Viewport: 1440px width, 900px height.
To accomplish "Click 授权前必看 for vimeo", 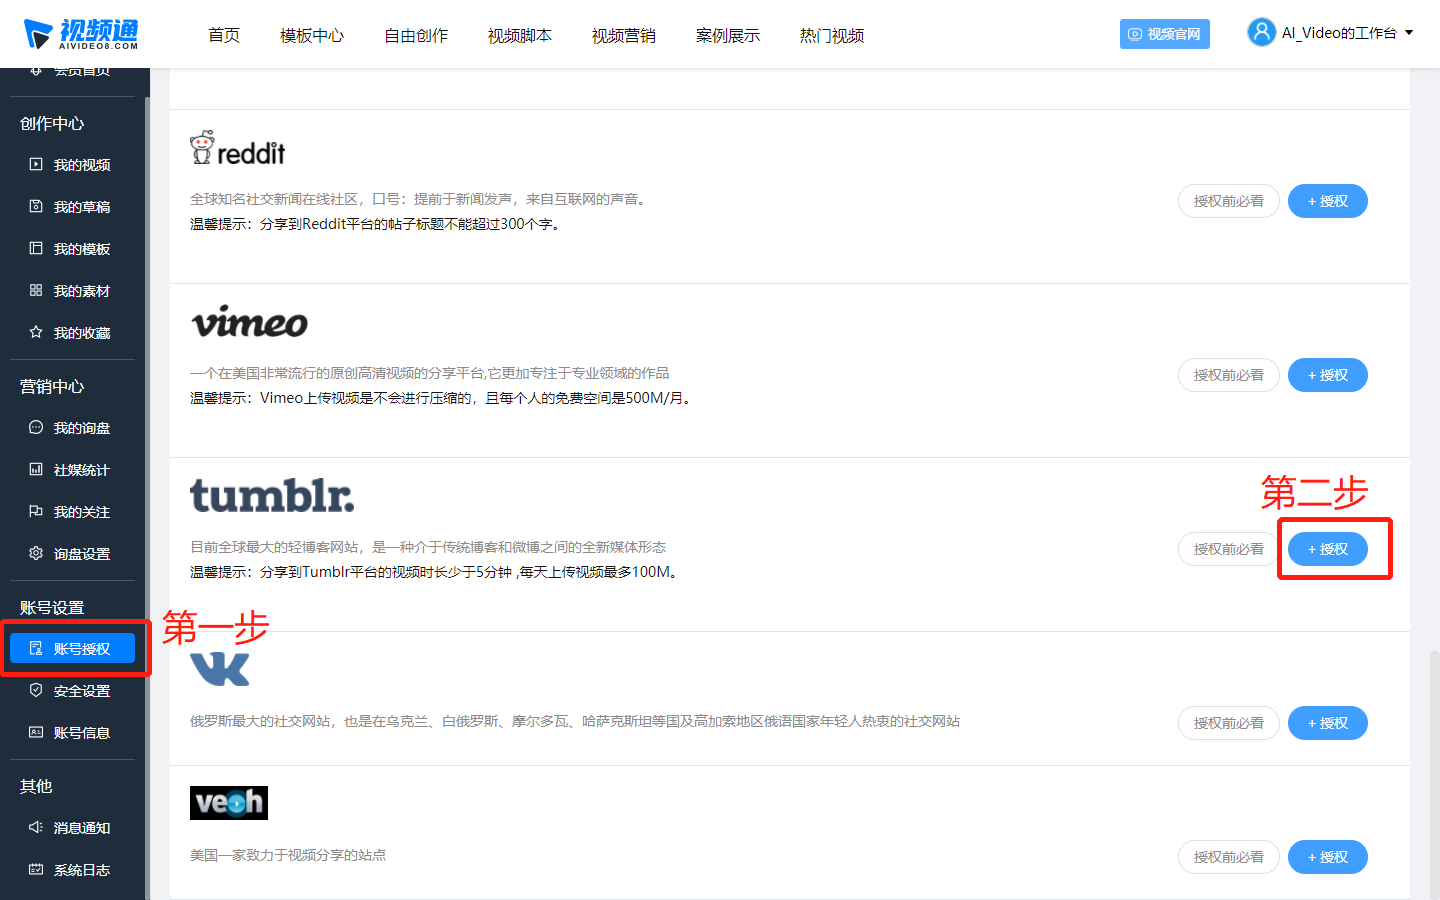I will click(1229, 375).
